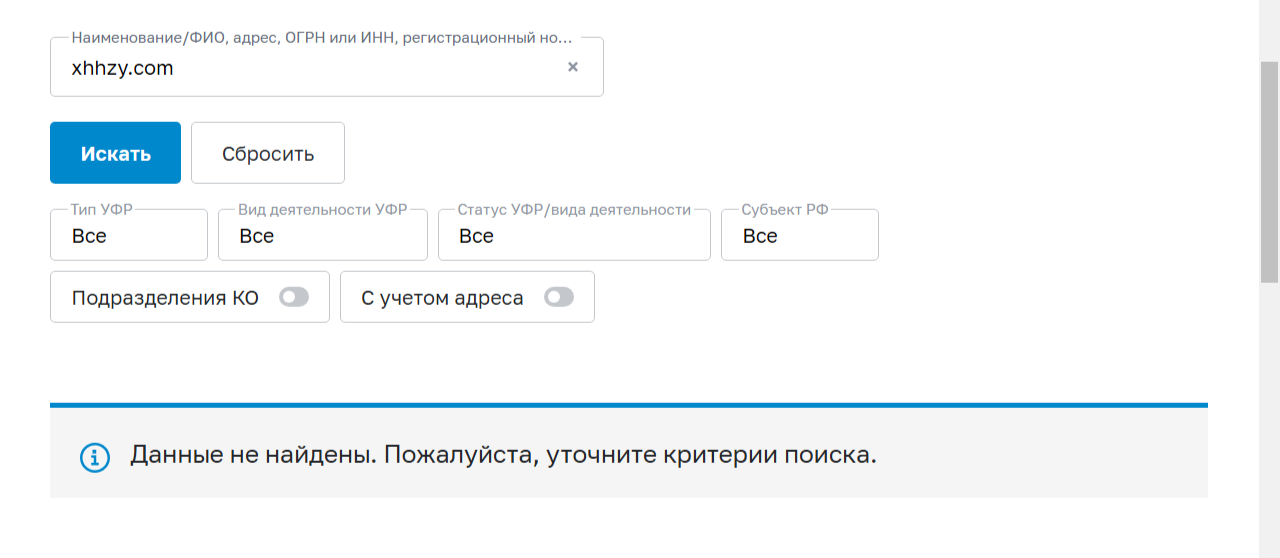The height and width of the screenshot is (558, 1280).
Task: Expand the Вид деятельности УФР dropdown
Action: click(323, 235)
